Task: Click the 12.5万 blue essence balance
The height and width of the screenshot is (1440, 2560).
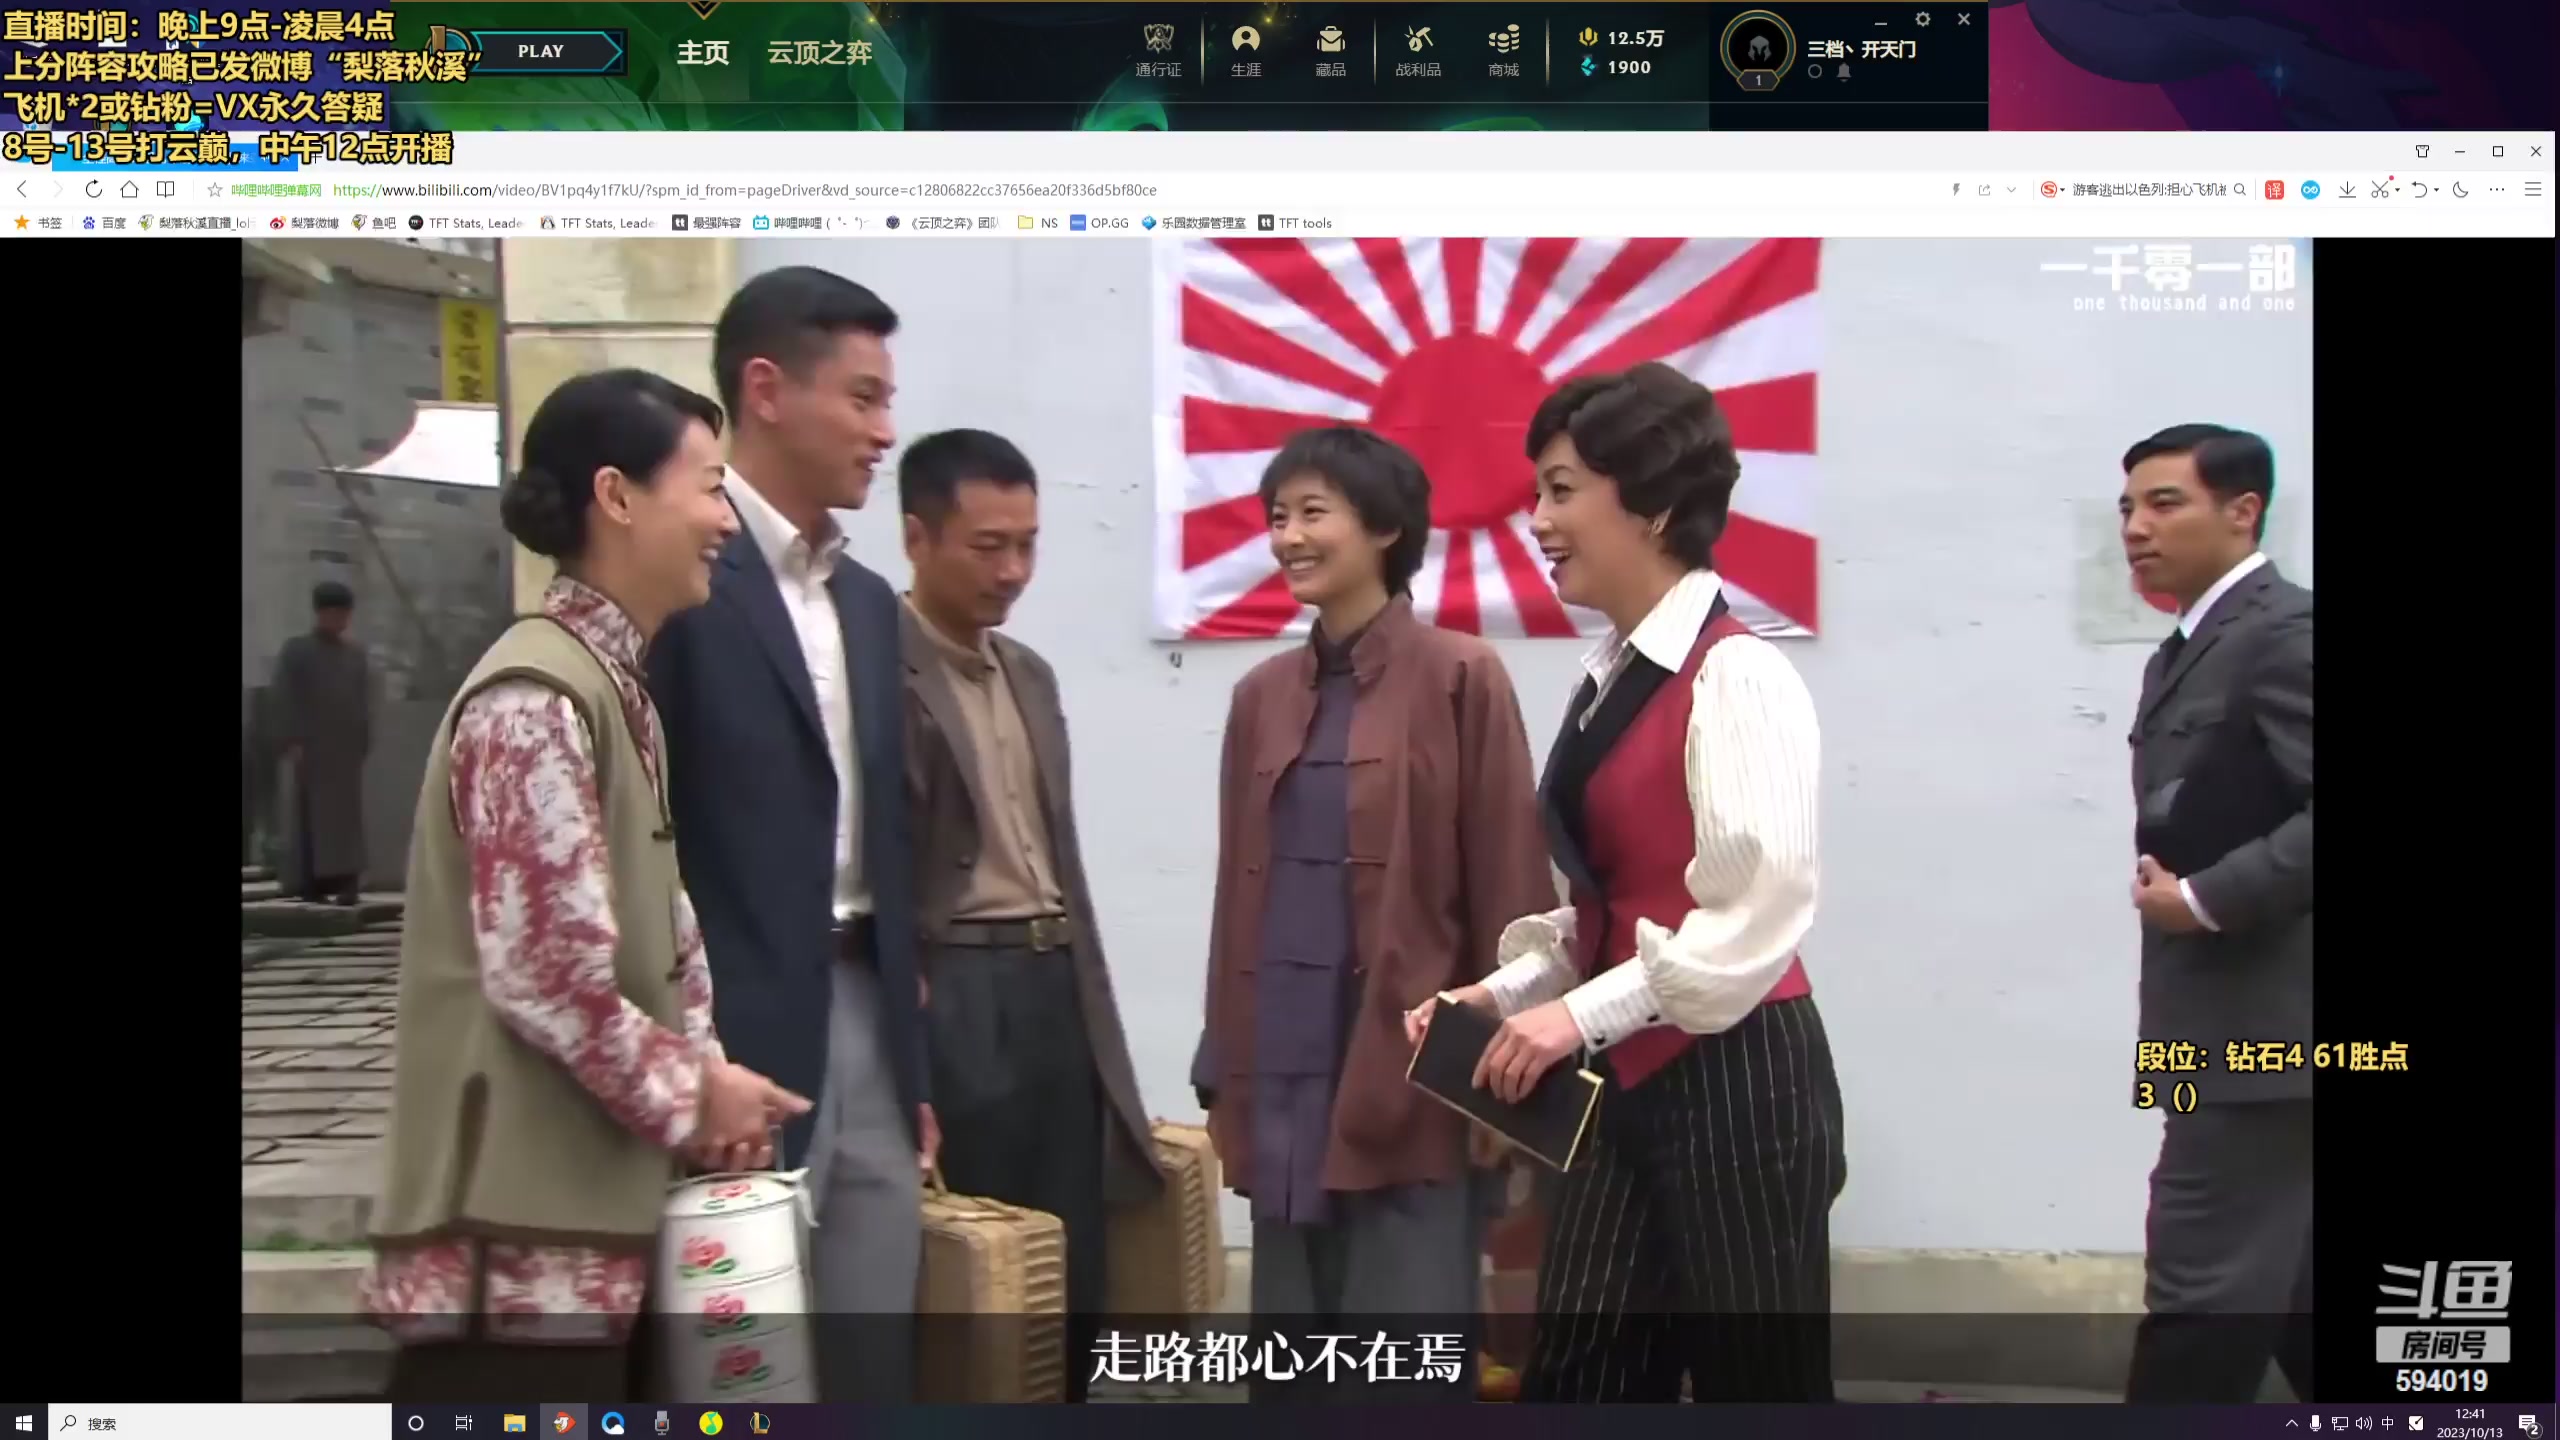Action: click(x=1622, y=38)
